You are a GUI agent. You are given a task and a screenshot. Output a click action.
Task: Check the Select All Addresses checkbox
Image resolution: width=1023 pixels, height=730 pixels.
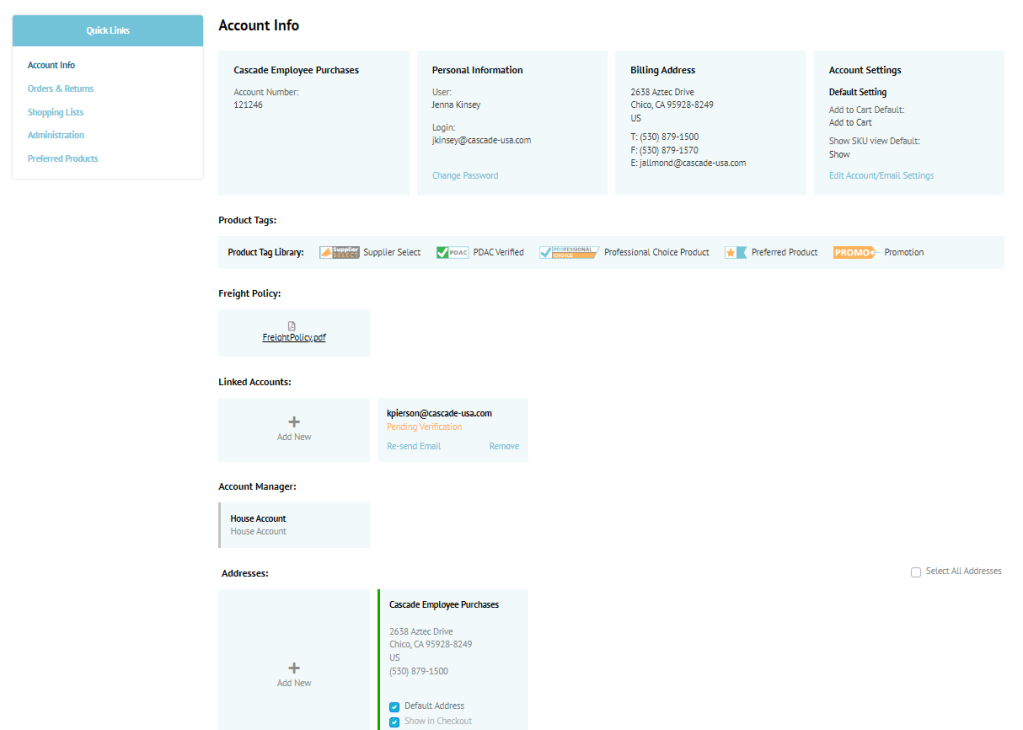[916, 572]
